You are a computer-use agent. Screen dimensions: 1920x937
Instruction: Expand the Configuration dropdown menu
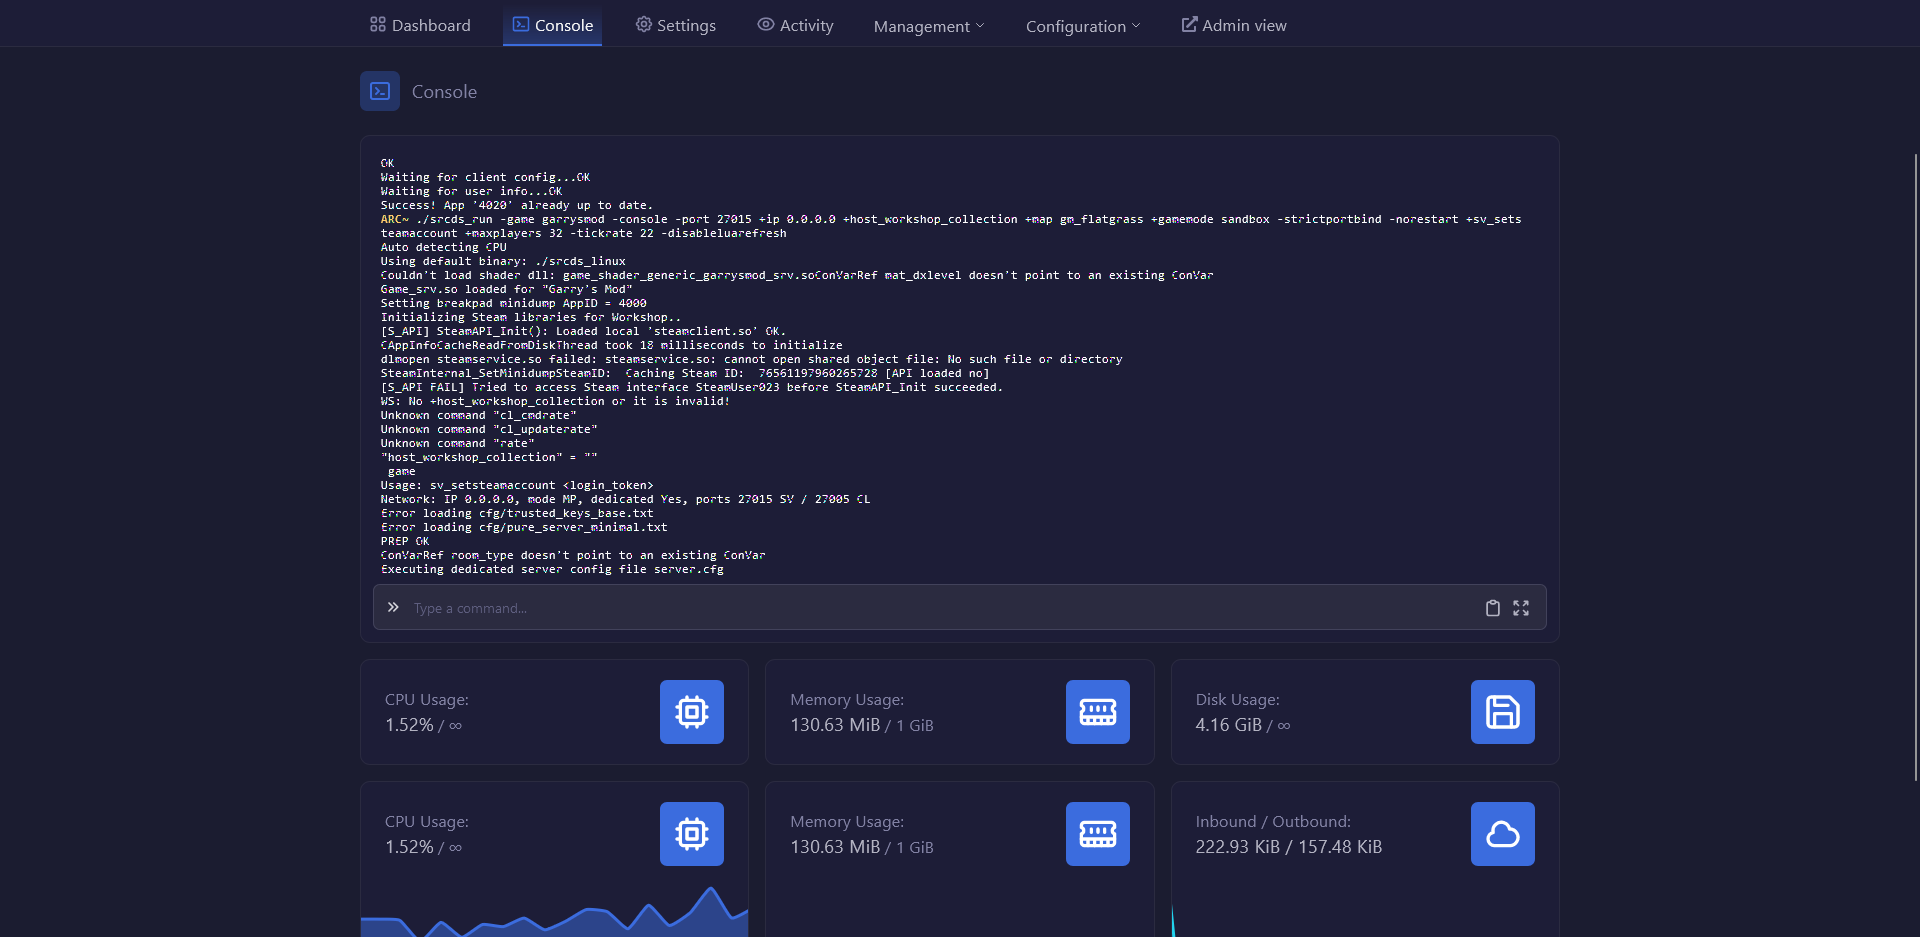[x=1082, y=26]
